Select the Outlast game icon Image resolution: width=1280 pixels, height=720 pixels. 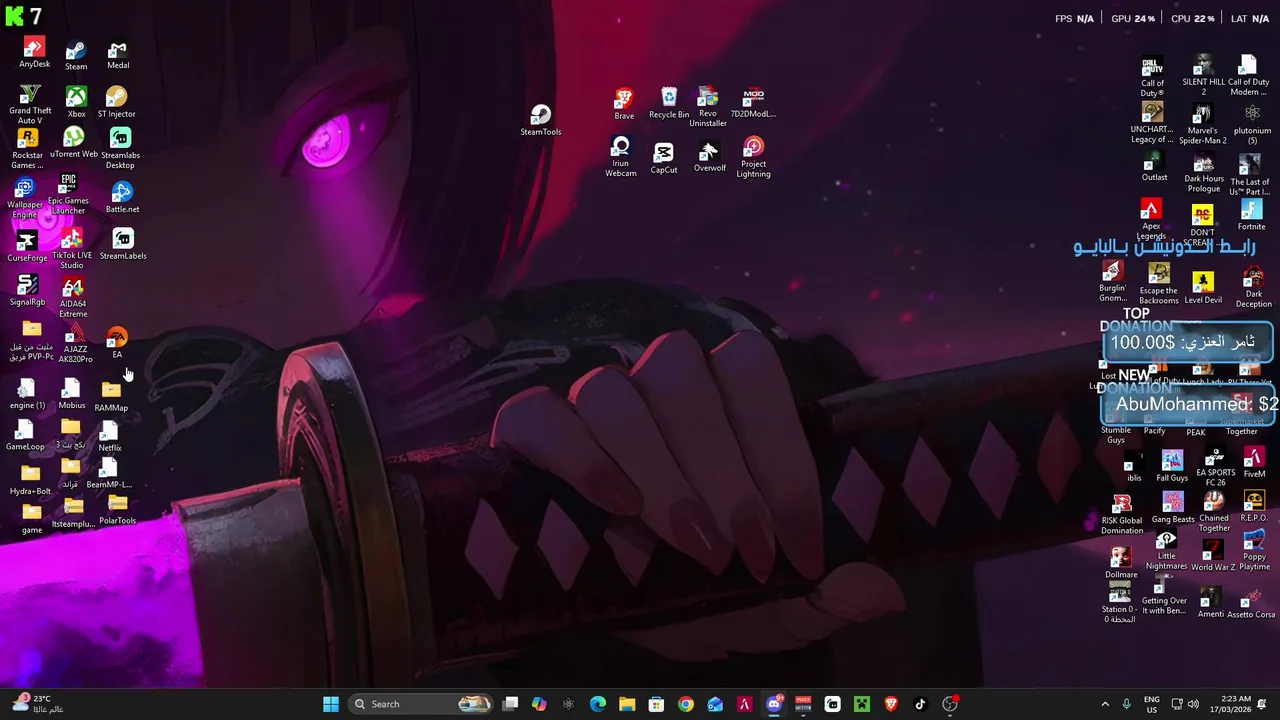coord(1155,168)
